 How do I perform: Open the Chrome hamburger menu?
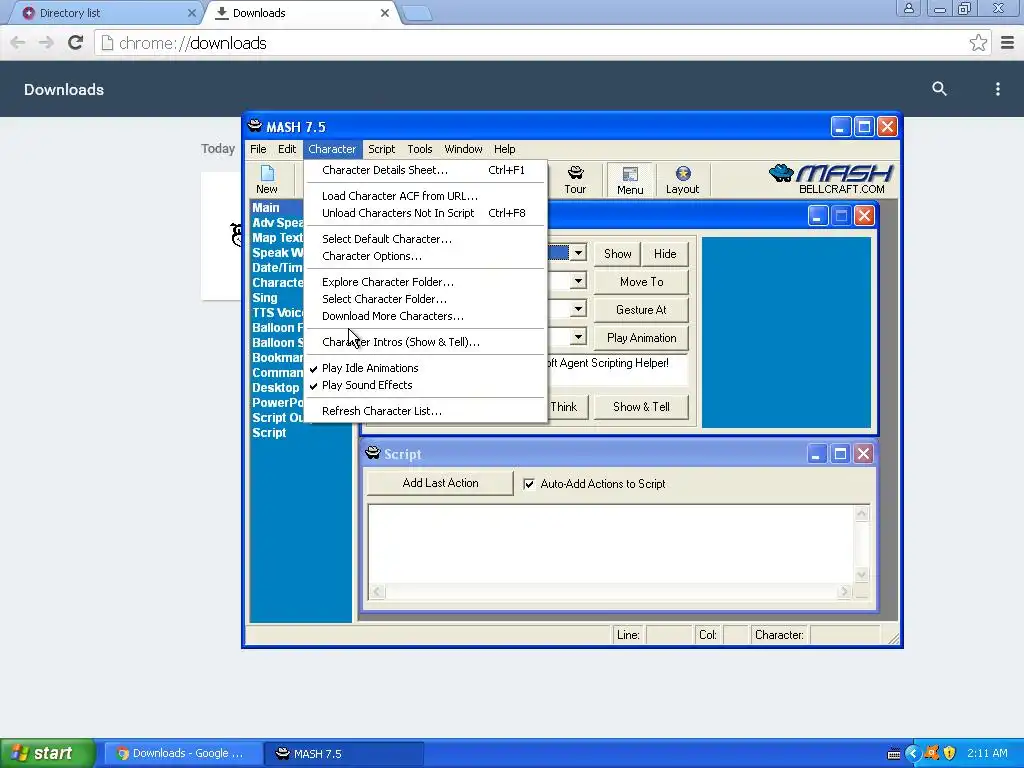pos(1007,43)
